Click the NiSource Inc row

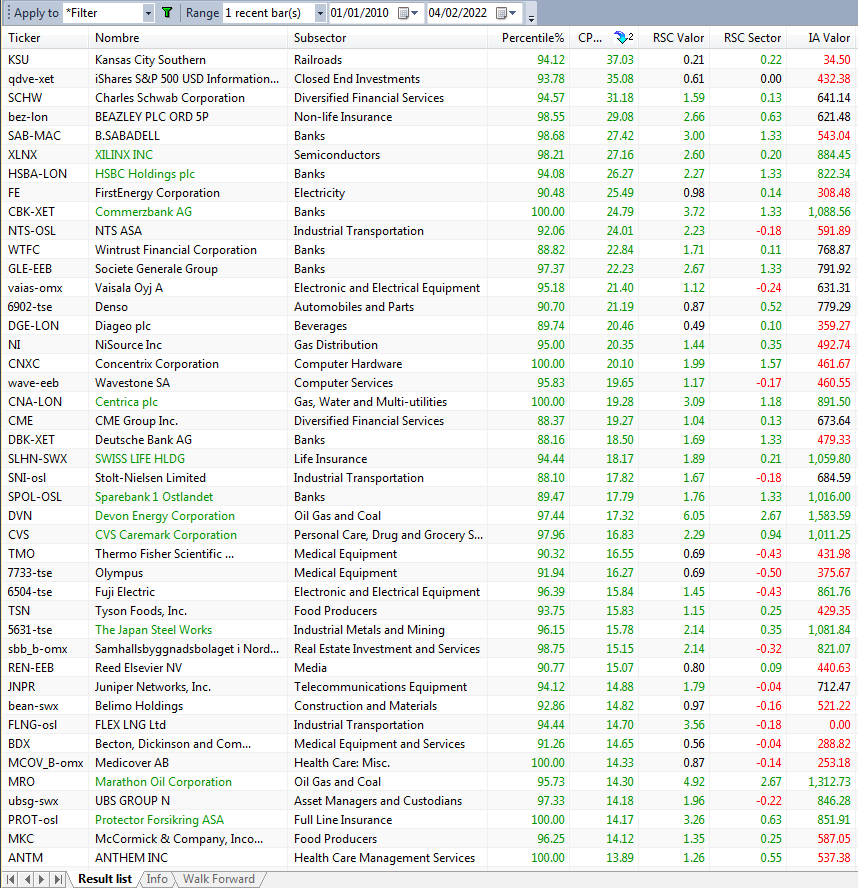429,345
